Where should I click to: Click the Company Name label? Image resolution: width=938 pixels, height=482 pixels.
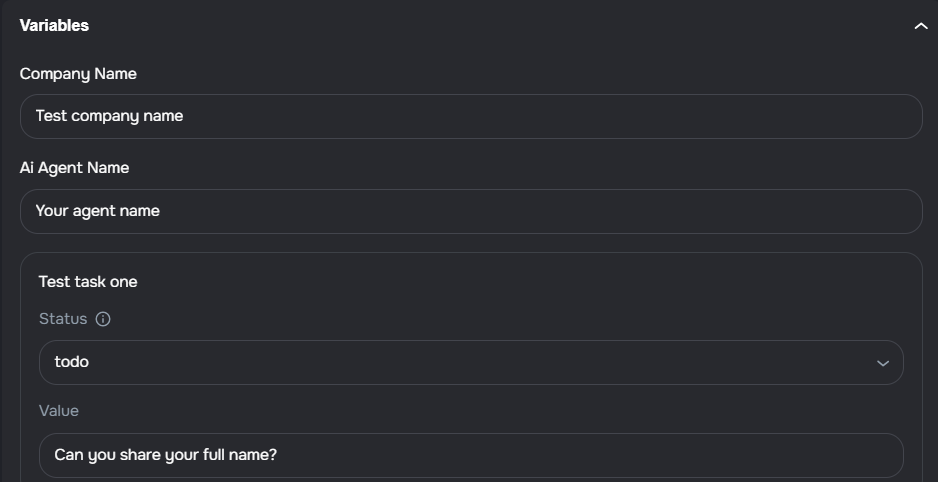point(78,74)
